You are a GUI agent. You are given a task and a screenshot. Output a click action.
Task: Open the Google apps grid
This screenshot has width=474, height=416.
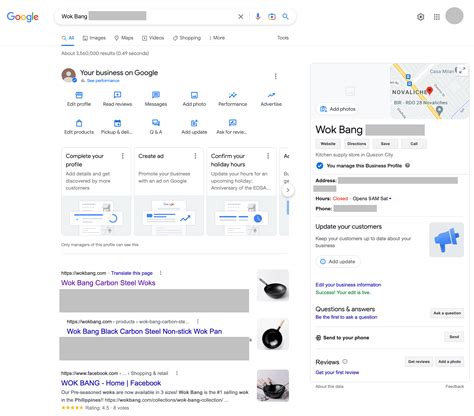tap(437, 17)
